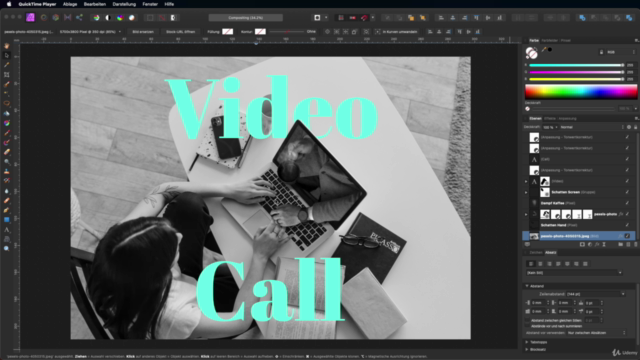This screenshot has width=640, height=360.
Task: Collapse the Abstand section
Action: coord(527,286)
